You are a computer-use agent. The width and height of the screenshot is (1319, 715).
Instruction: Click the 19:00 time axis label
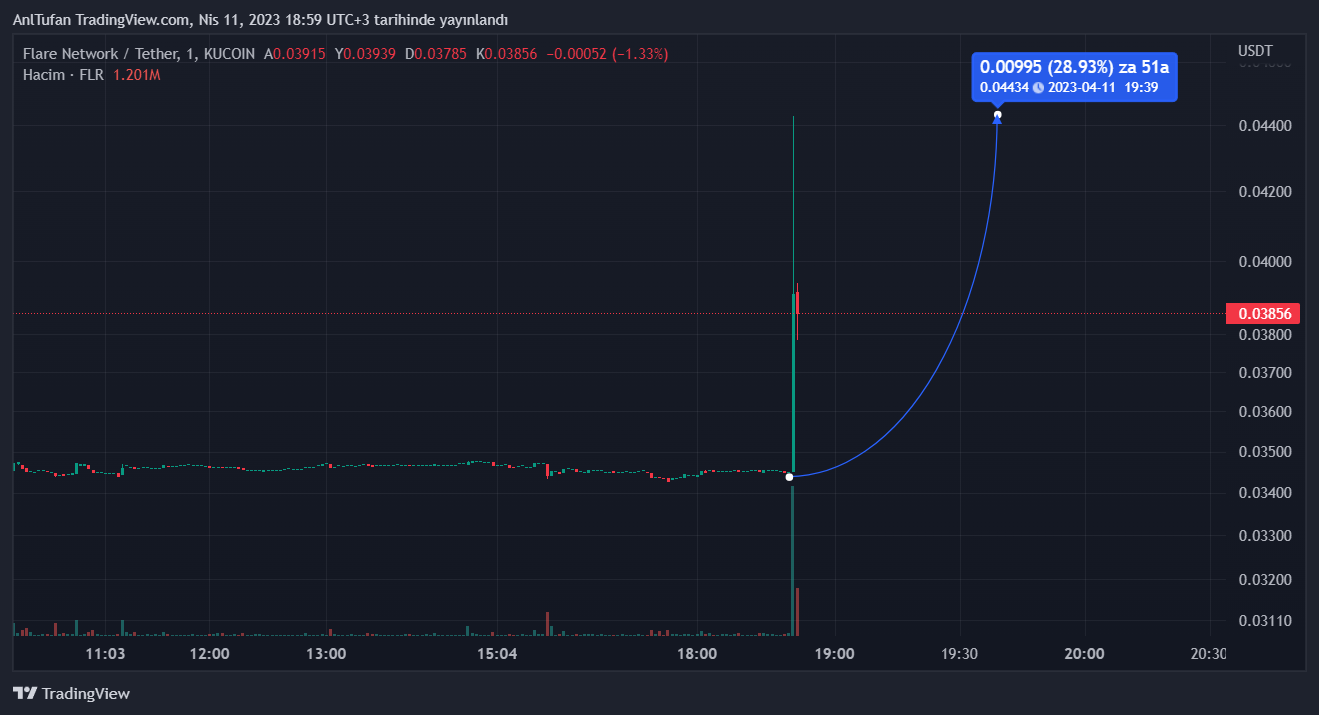pyautogui.click(x=834, y=654)
